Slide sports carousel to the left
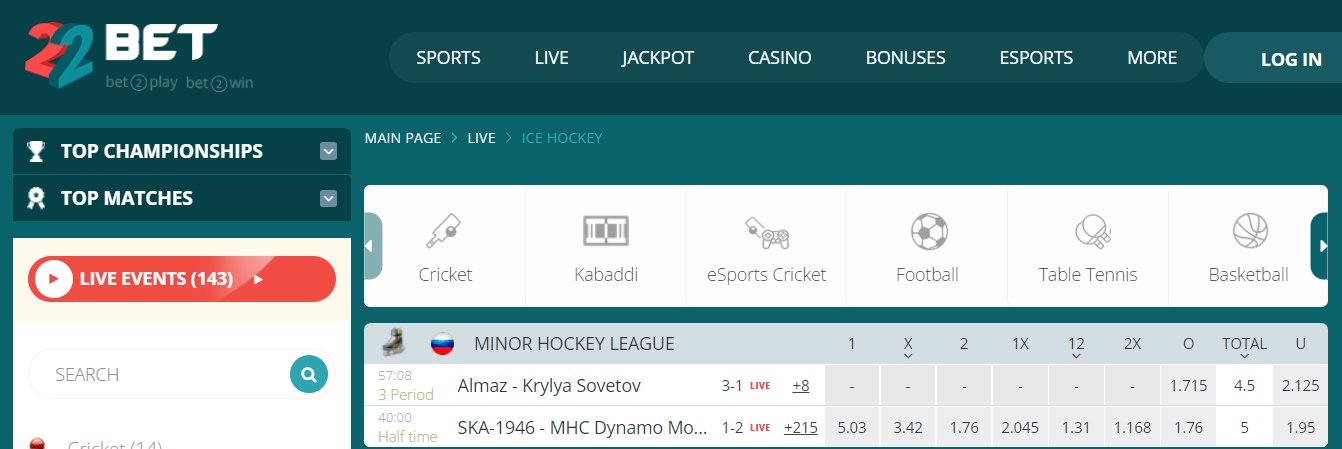The width and height of the screenshot is (1342, 449). coord(373,246)
